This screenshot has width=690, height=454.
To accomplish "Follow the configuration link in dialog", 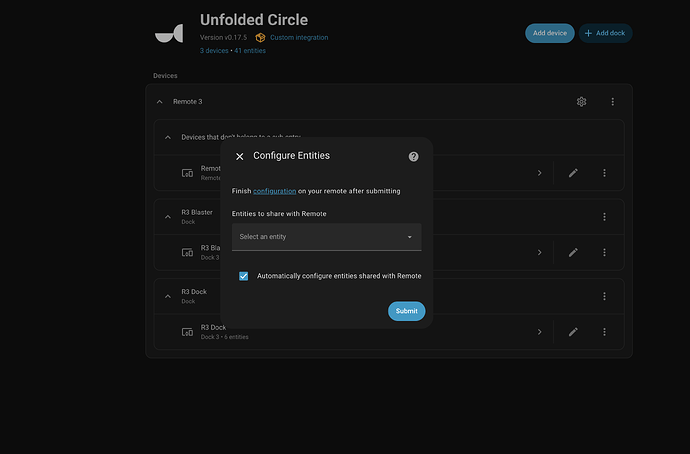I will tap(274, 190).
